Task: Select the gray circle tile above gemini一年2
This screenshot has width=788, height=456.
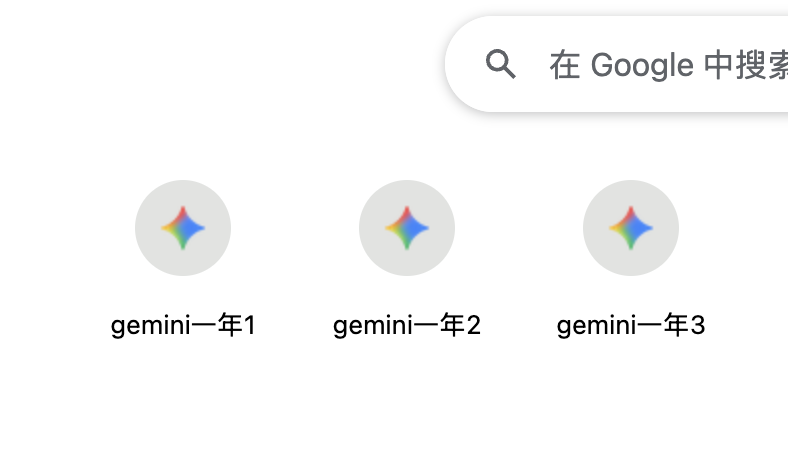Action: pyautogui.click(x=407, y=228)
